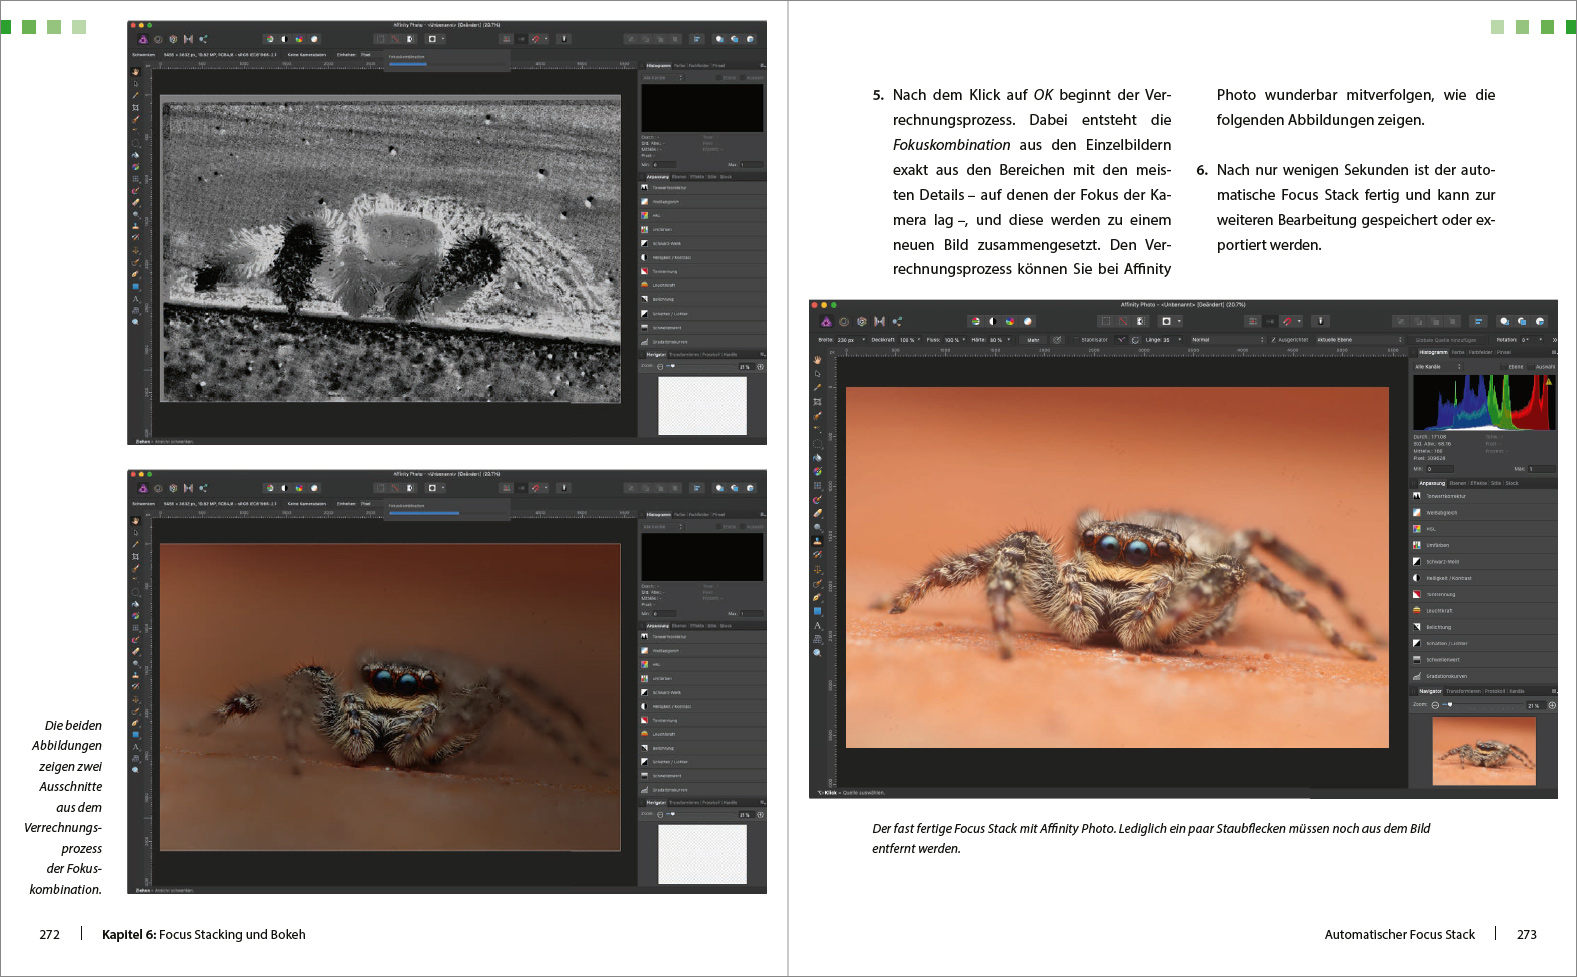The image size is (1577, 977).
Task: Click the Zoom magnifier tool at toolbar bottom
Action: pyautogui.click(x=817, y=652)
